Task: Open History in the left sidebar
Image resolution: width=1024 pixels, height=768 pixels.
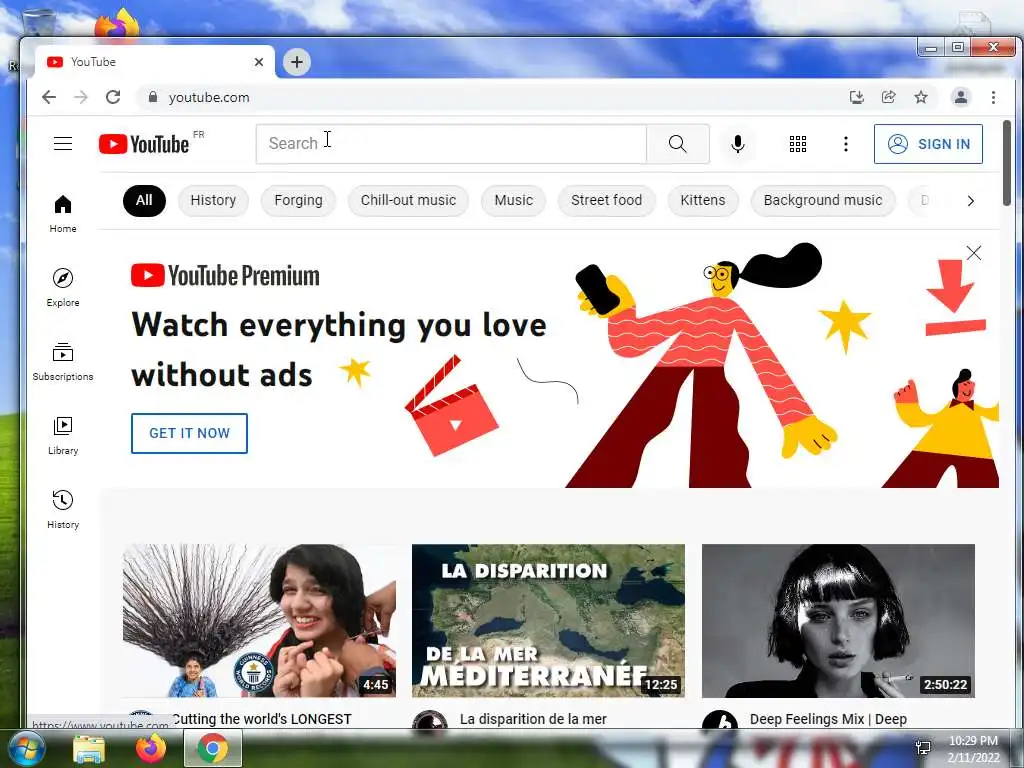Action: pos(63,509)
